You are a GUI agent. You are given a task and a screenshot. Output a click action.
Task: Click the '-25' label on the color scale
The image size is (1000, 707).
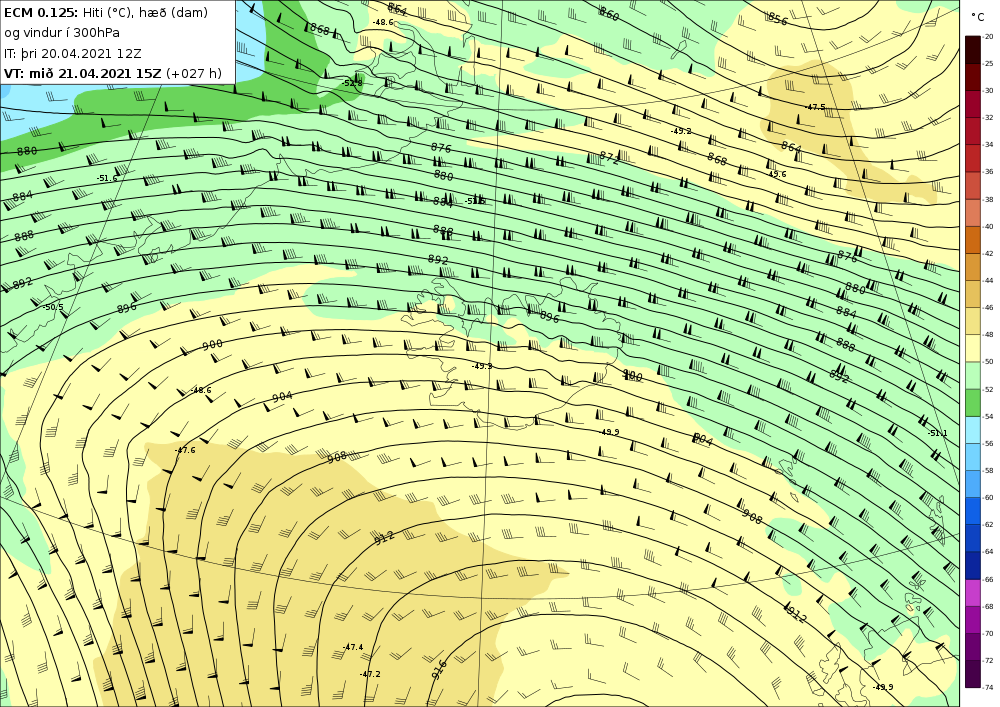click(x=989, y=64)
